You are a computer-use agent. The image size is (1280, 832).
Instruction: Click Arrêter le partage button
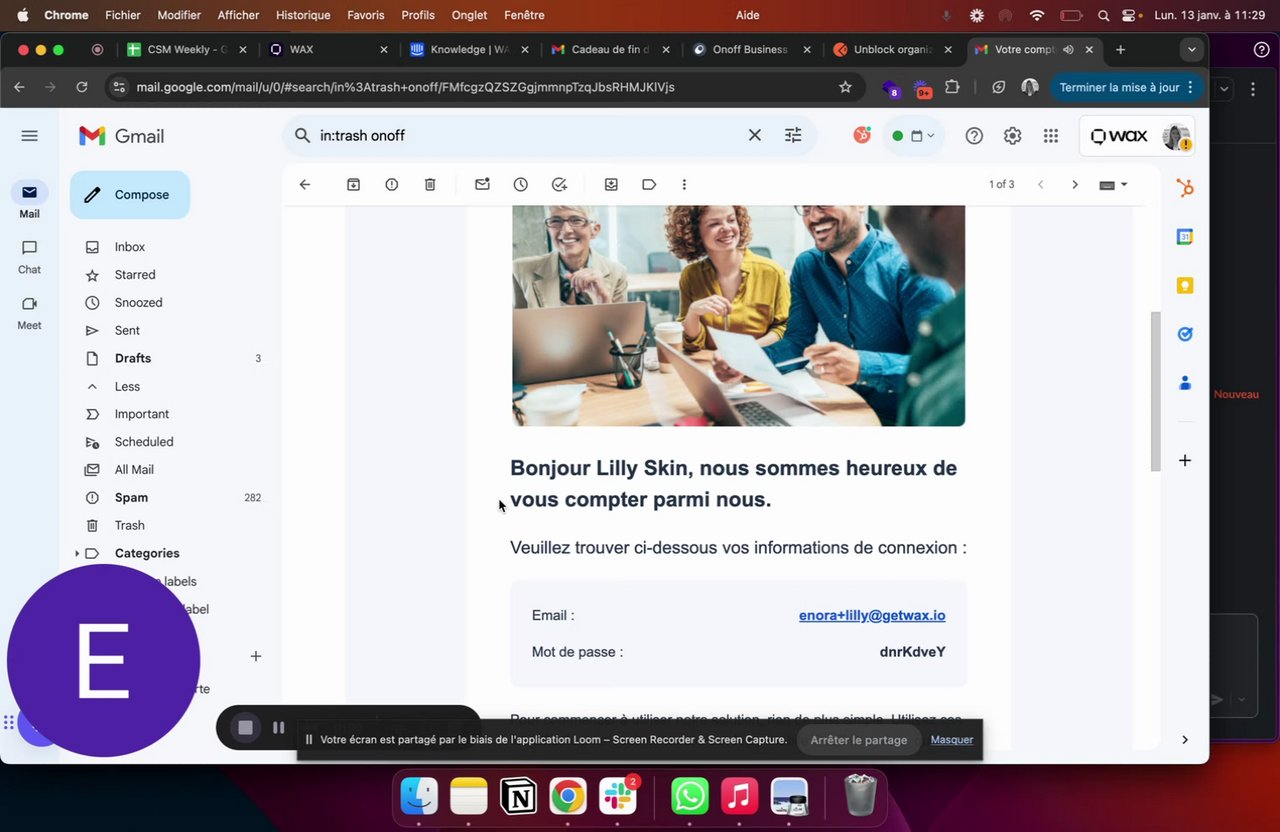[x=859, y=740]
